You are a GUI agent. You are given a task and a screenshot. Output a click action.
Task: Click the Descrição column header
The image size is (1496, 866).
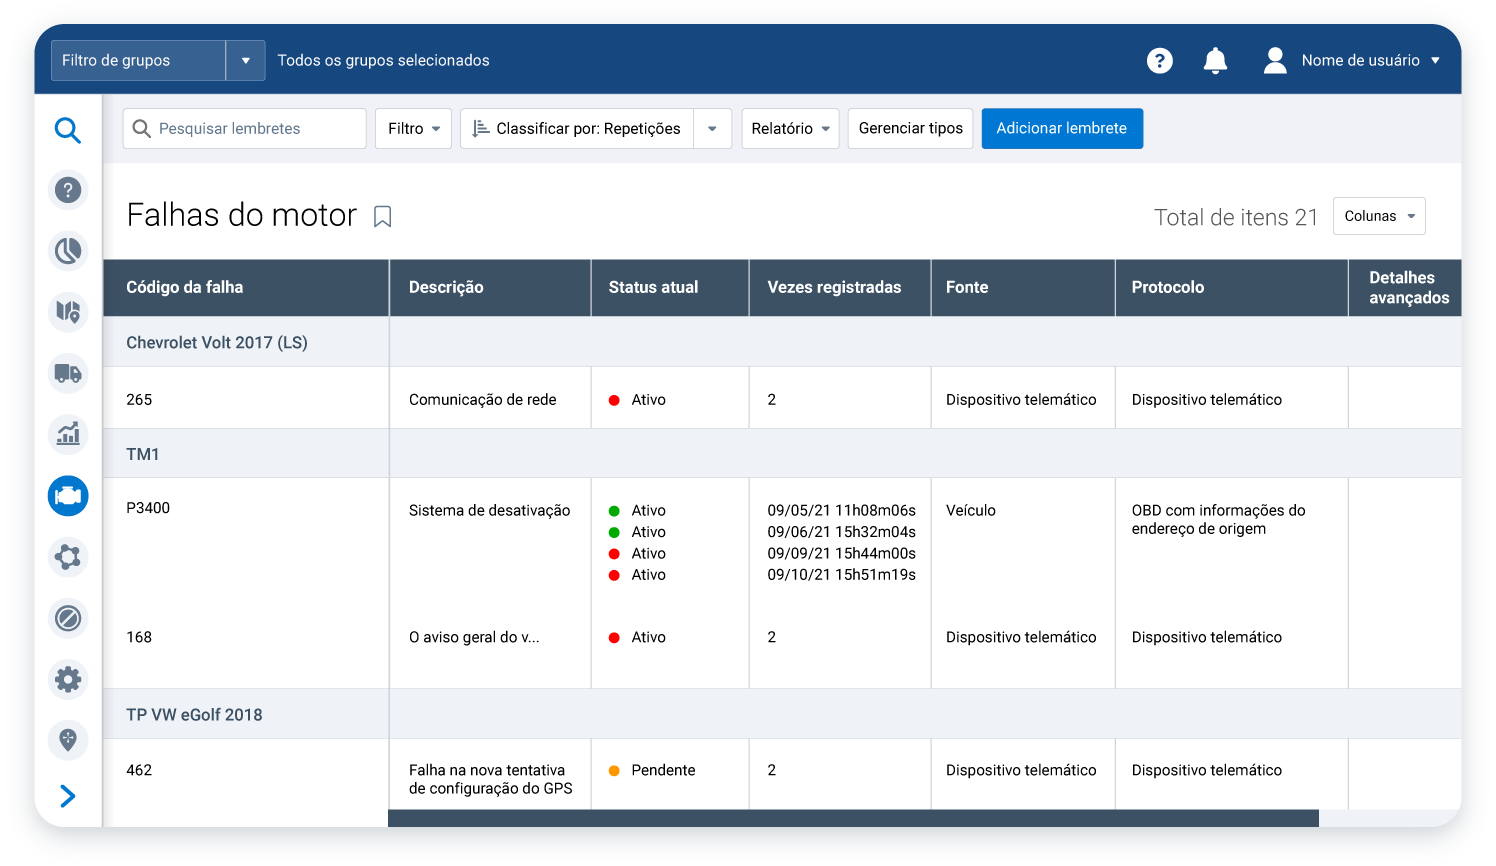point(490,288)
